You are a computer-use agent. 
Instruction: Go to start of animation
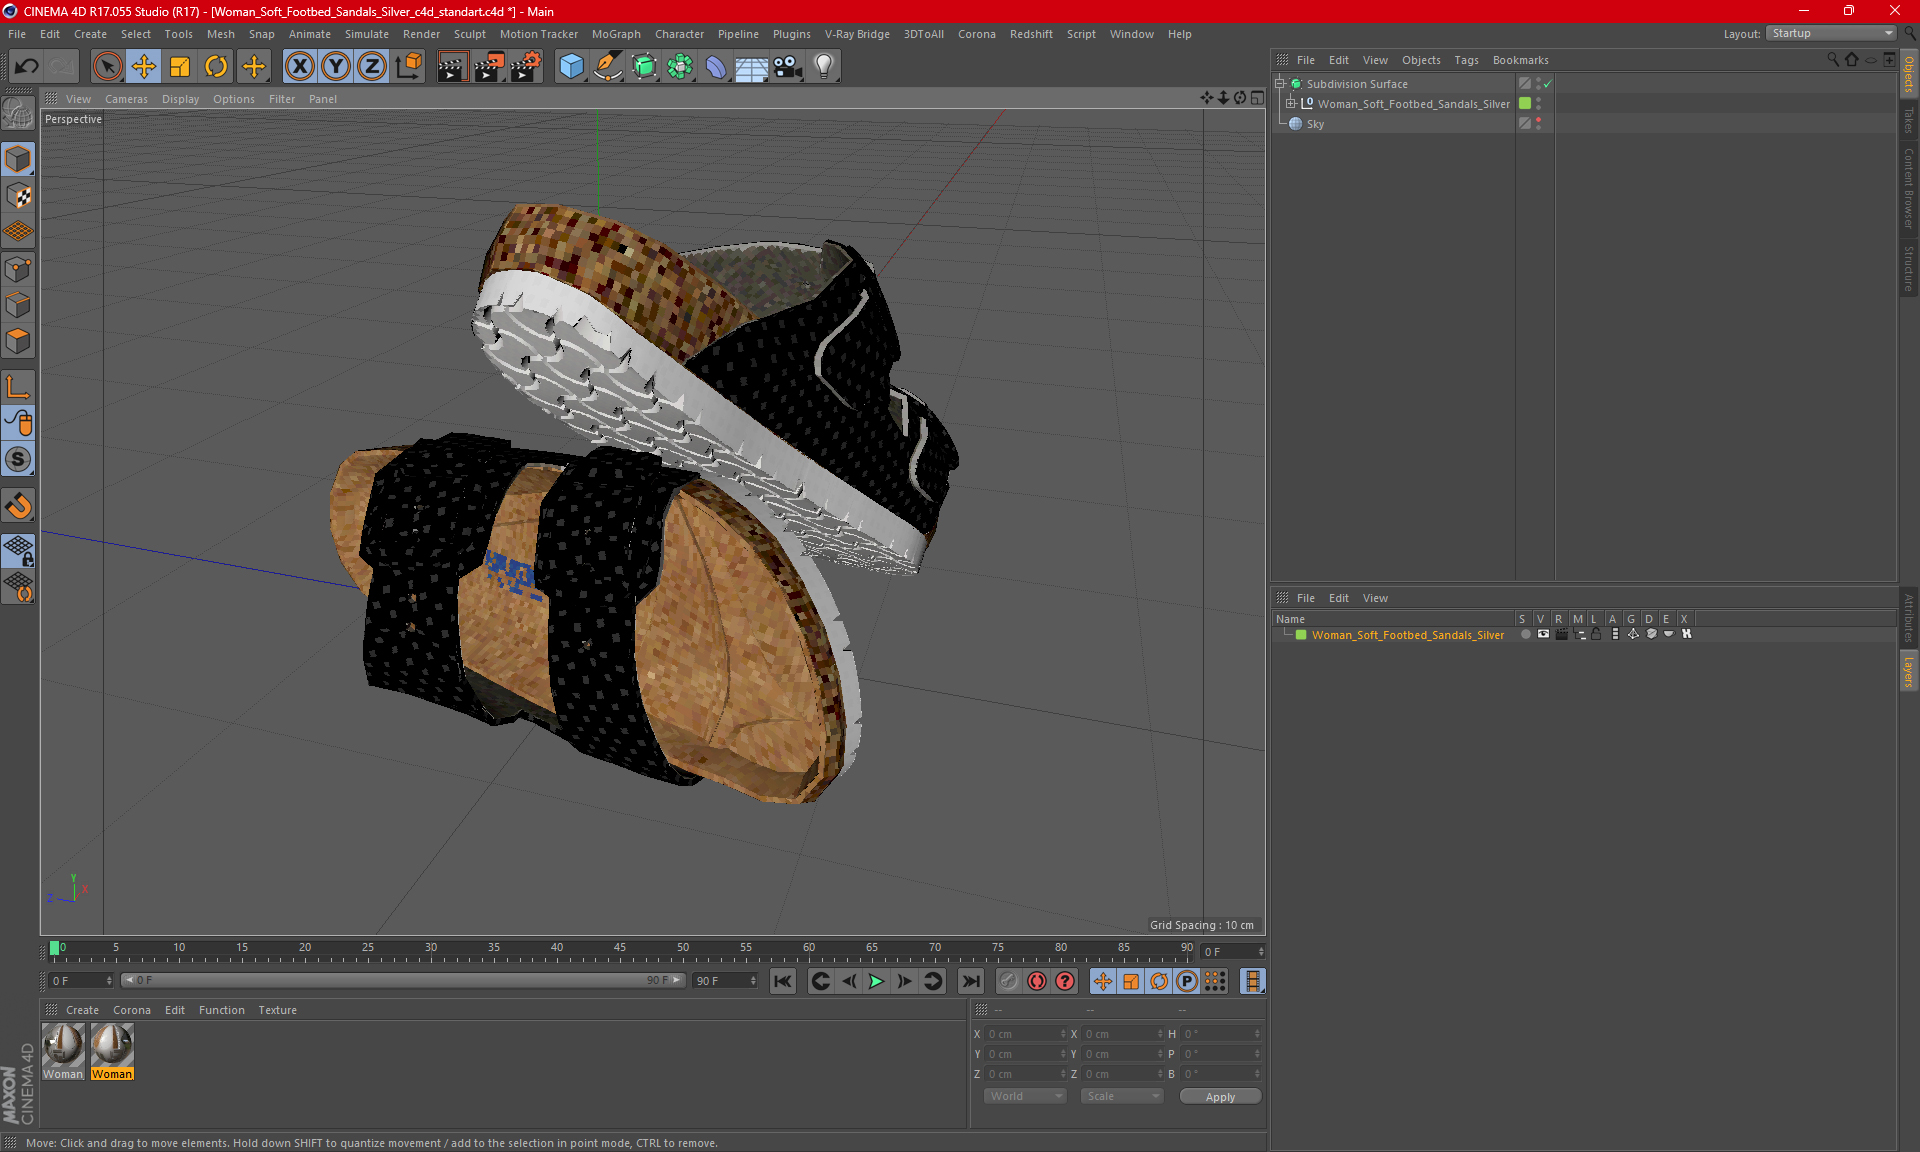point(783,981)
